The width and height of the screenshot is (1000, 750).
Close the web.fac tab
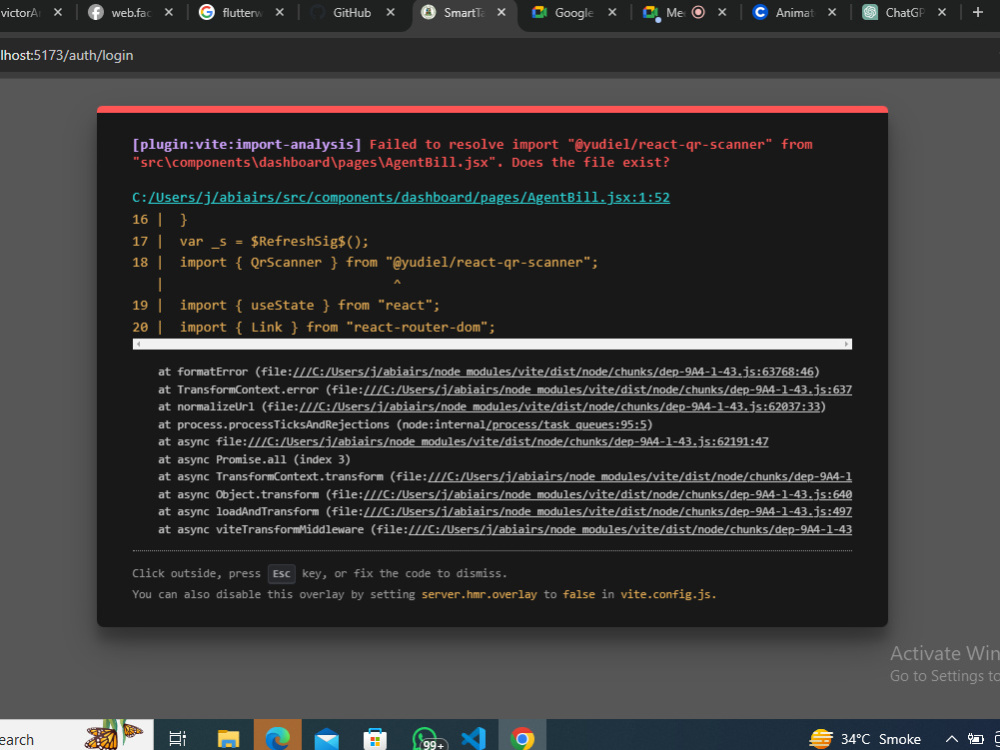coord(168,12)
